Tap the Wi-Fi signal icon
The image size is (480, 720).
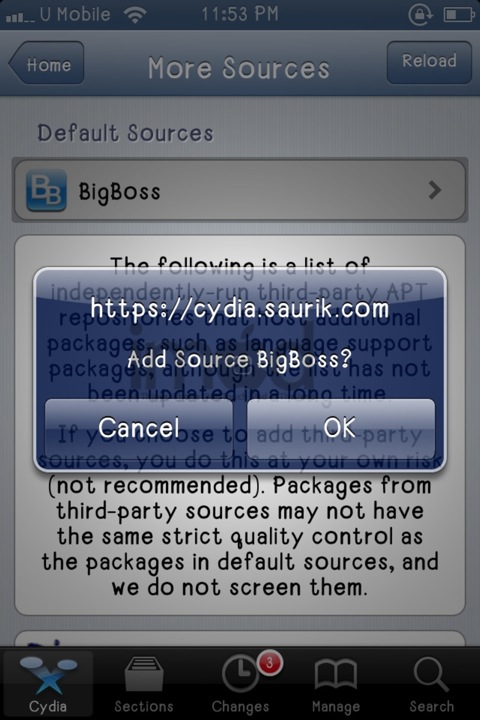click(135, 15)
